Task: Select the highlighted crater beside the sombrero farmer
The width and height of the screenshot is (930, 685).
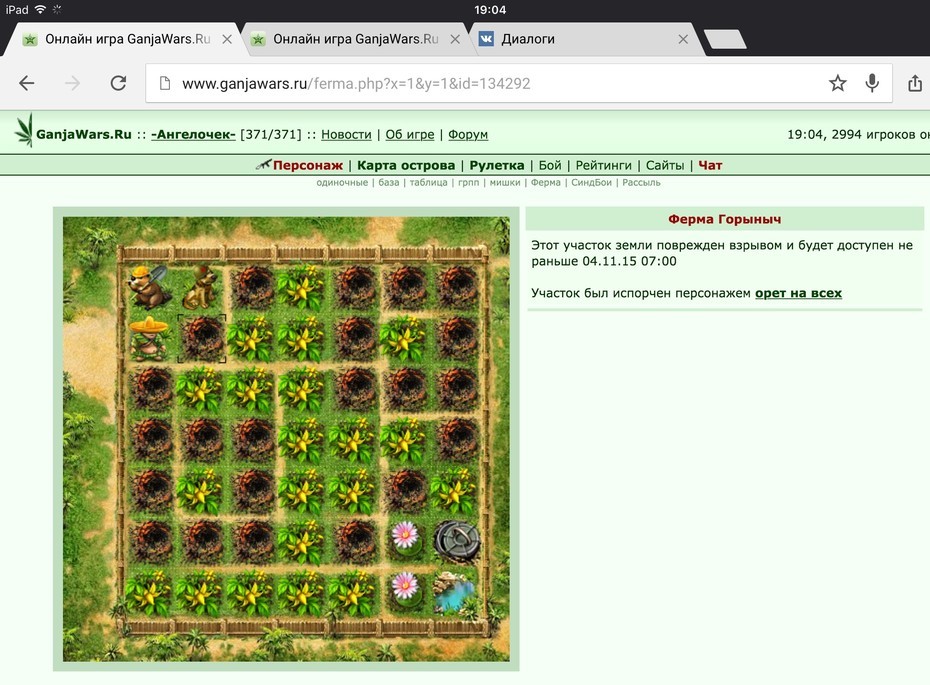Action: [202, 338]
